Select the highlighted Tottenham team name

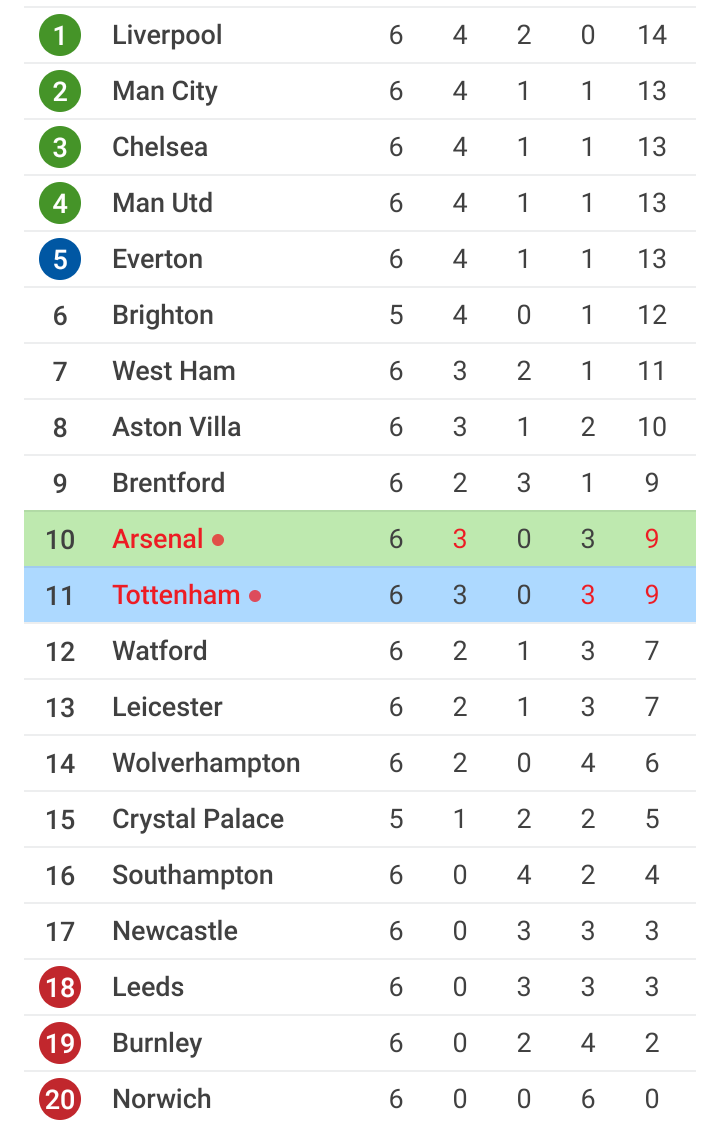[x=177, y=595]
